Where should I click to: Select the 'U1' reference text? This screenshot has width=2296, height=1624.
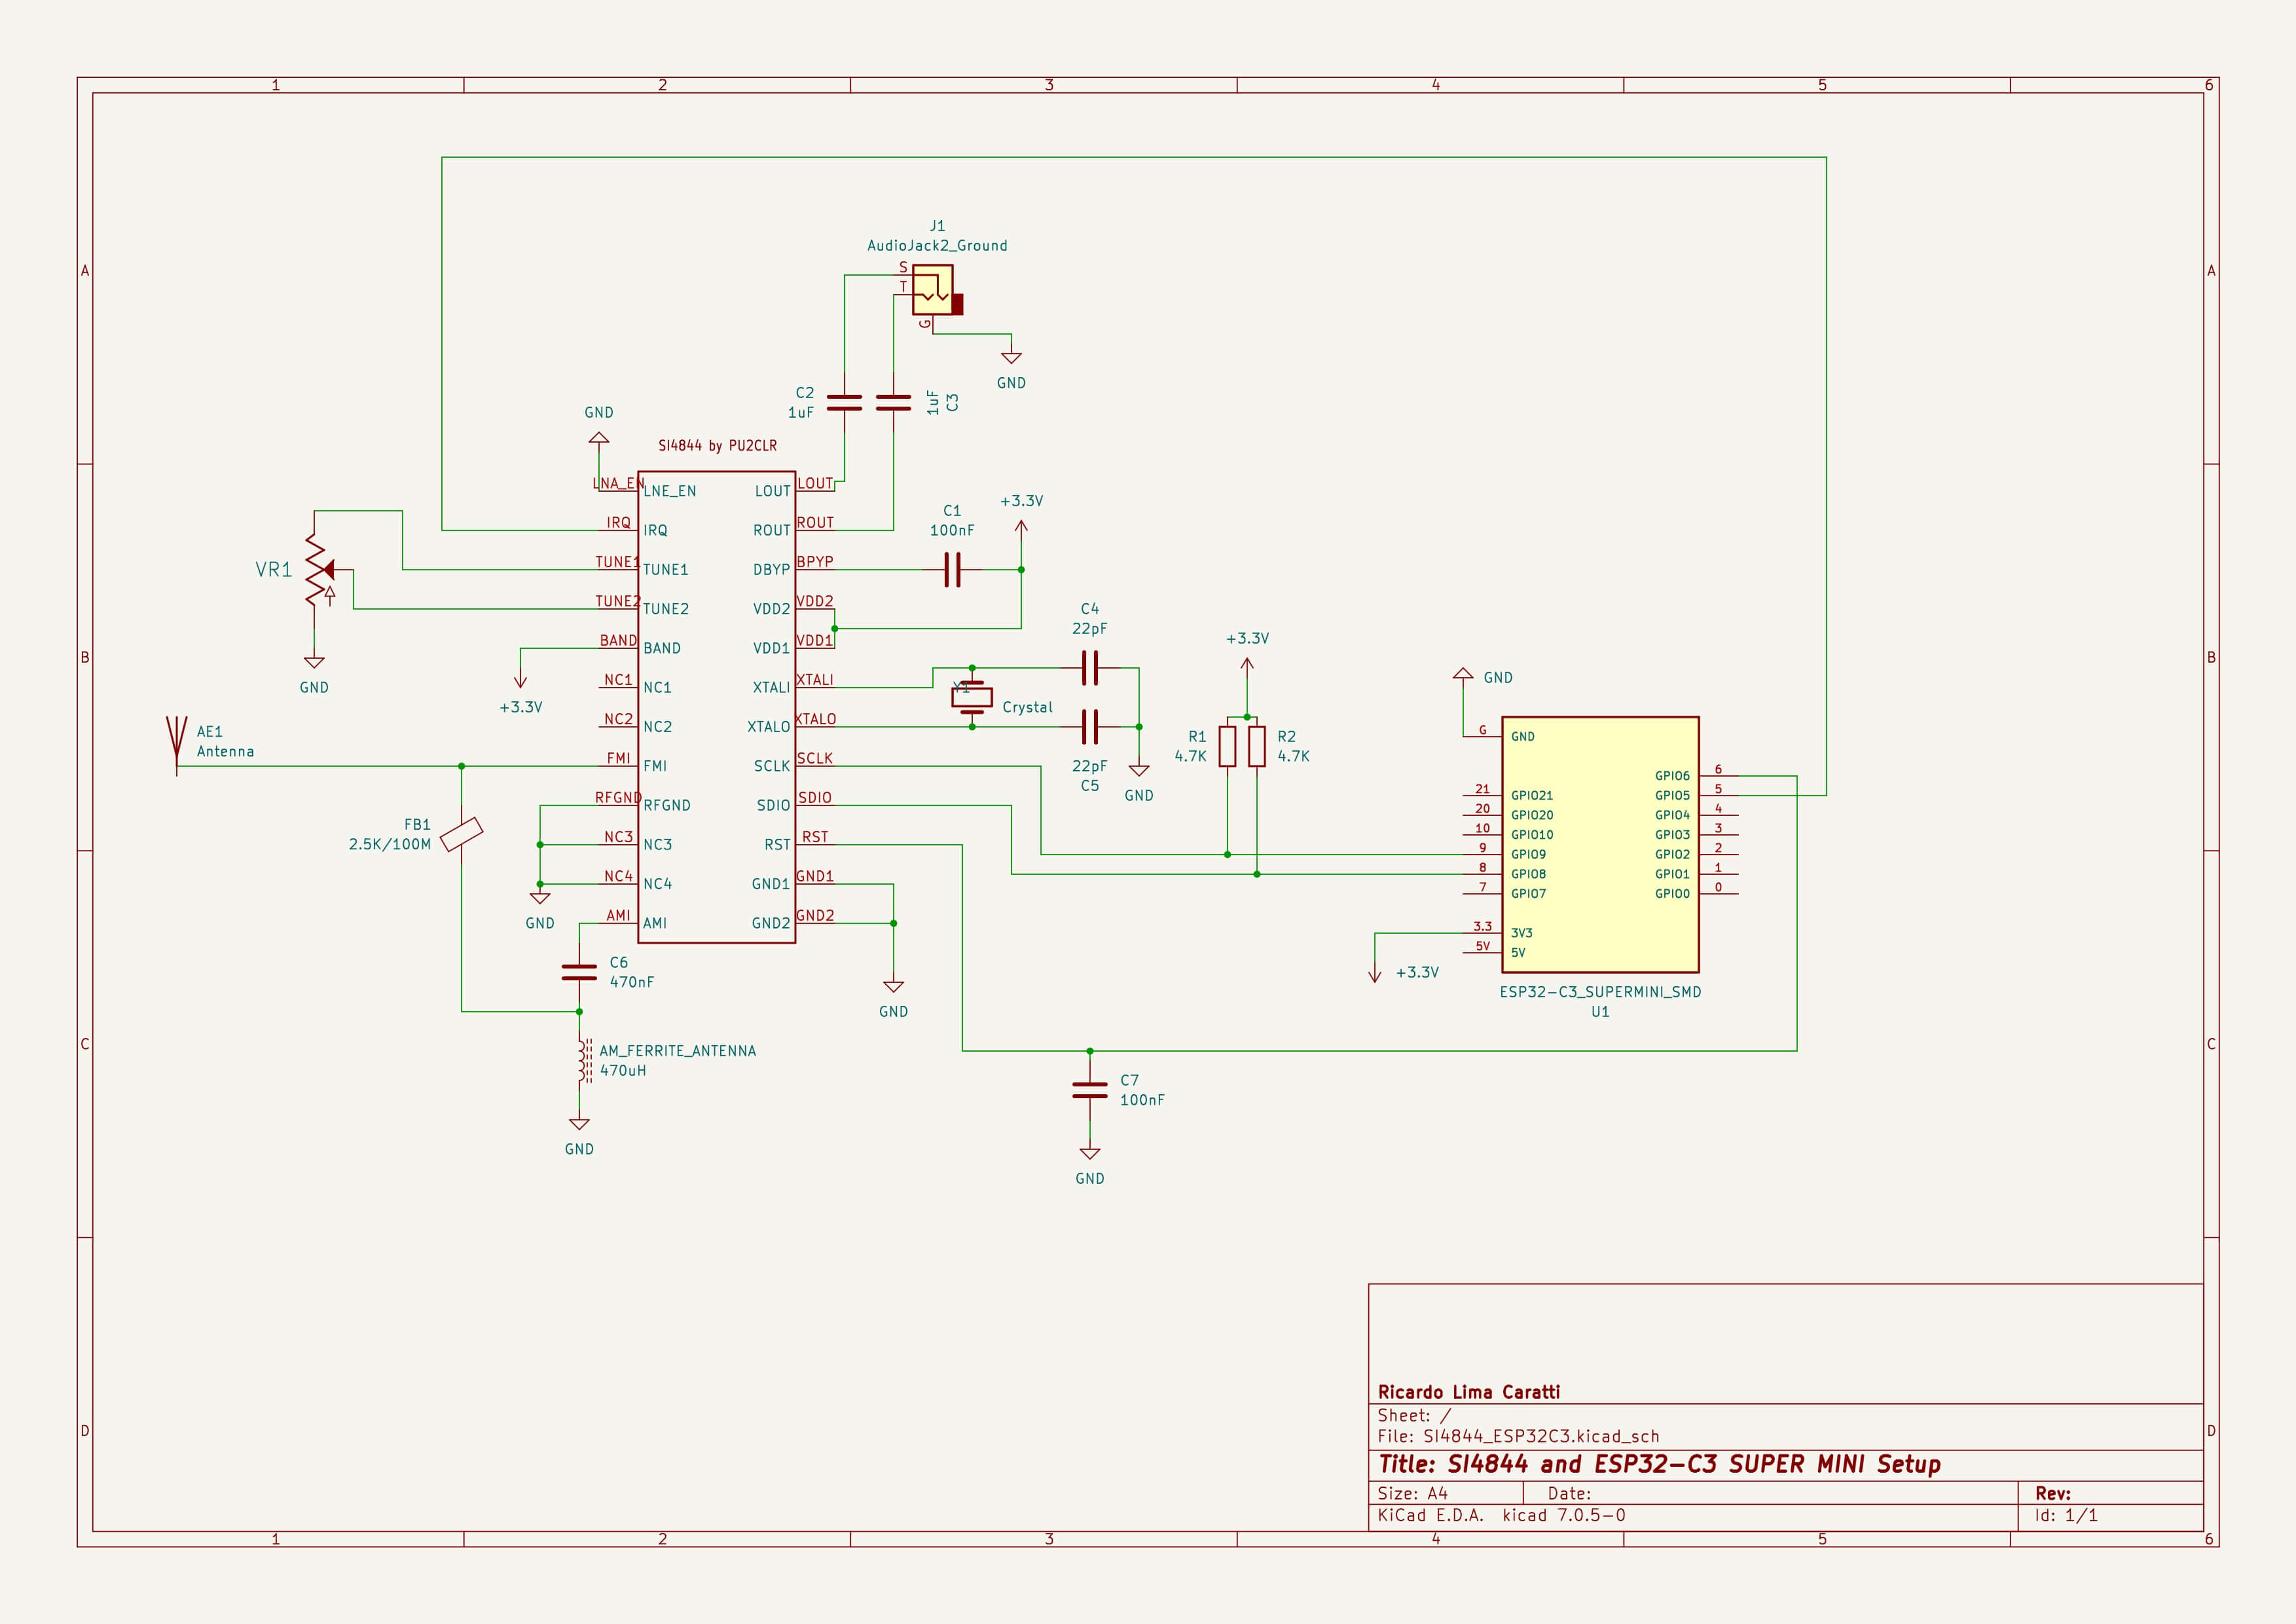click(x=1600, y=1012)
